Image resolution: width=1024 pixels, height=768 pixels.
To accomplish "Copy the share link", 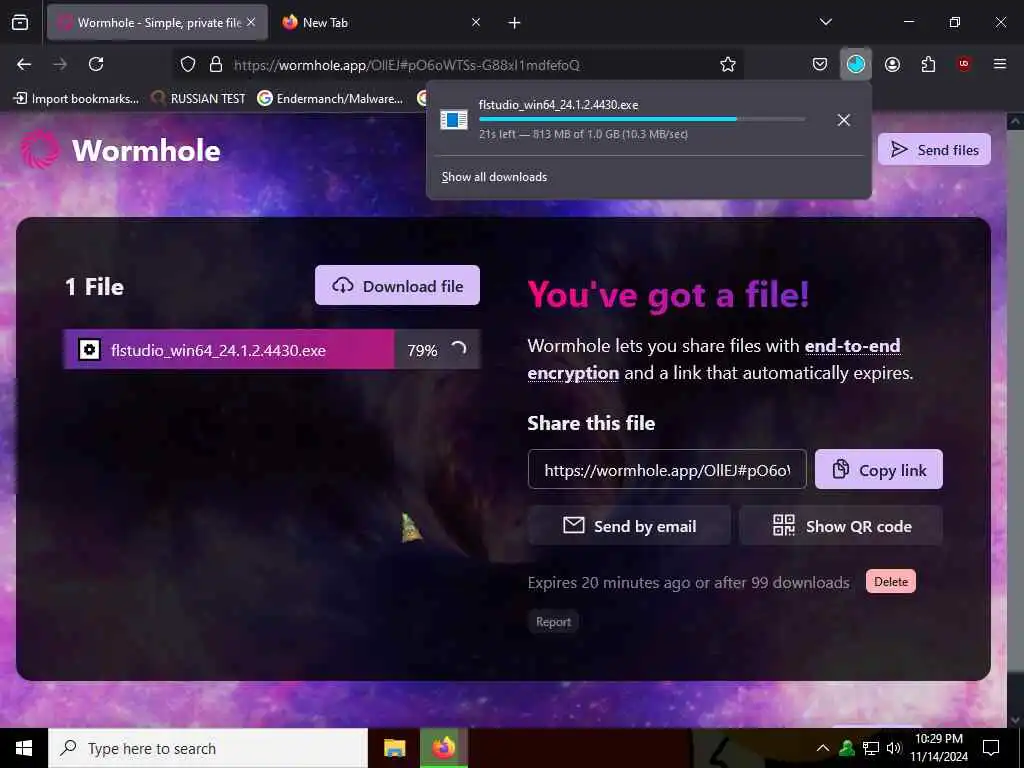I will (x=879, y=470).
